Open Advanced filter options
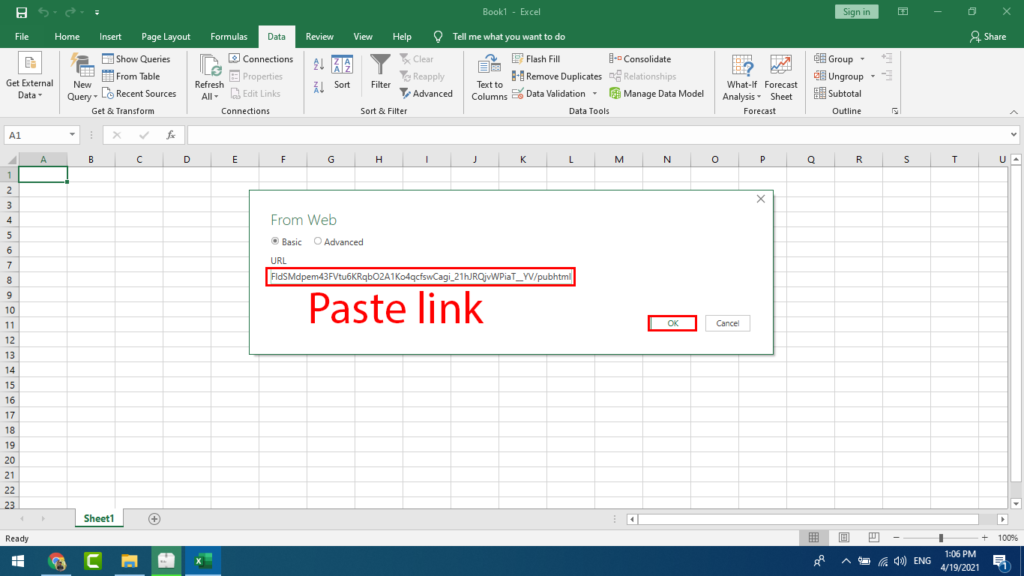The image size is (1024, 576). click(x=426, y=93)
